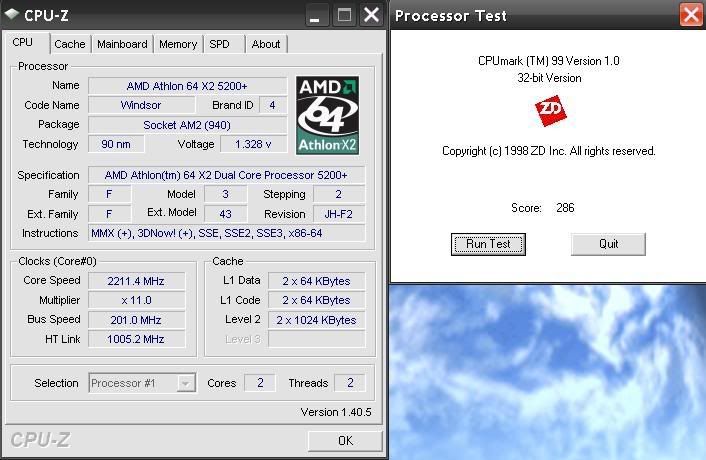
Task: Close the CPU-Z window
Action: [x=371, y=14]
